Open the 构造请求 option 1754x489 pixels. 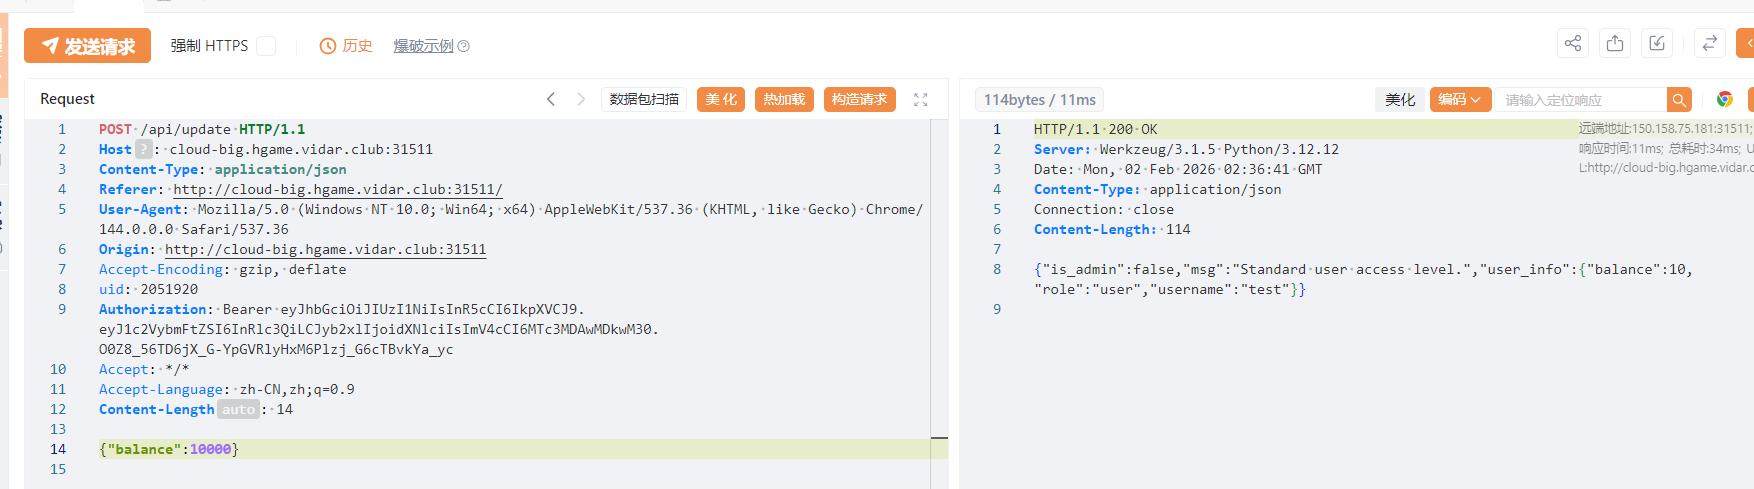(x=860, y=99)
